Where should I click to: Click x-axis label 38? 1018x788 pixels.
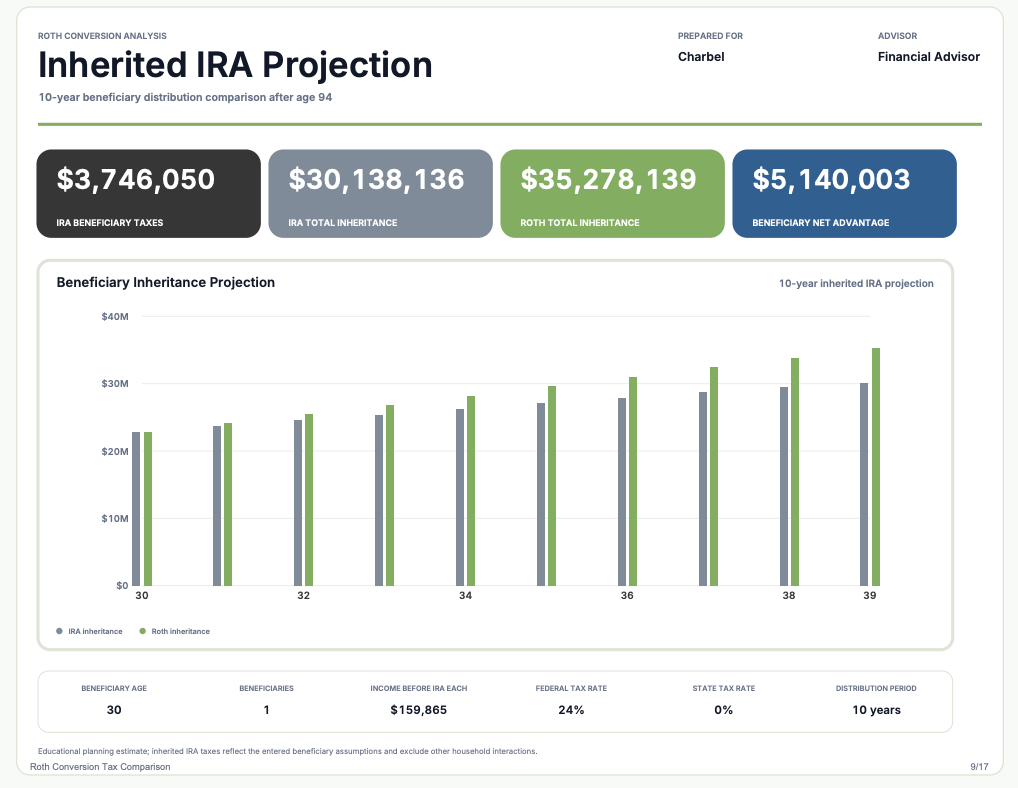coord(789,595)
